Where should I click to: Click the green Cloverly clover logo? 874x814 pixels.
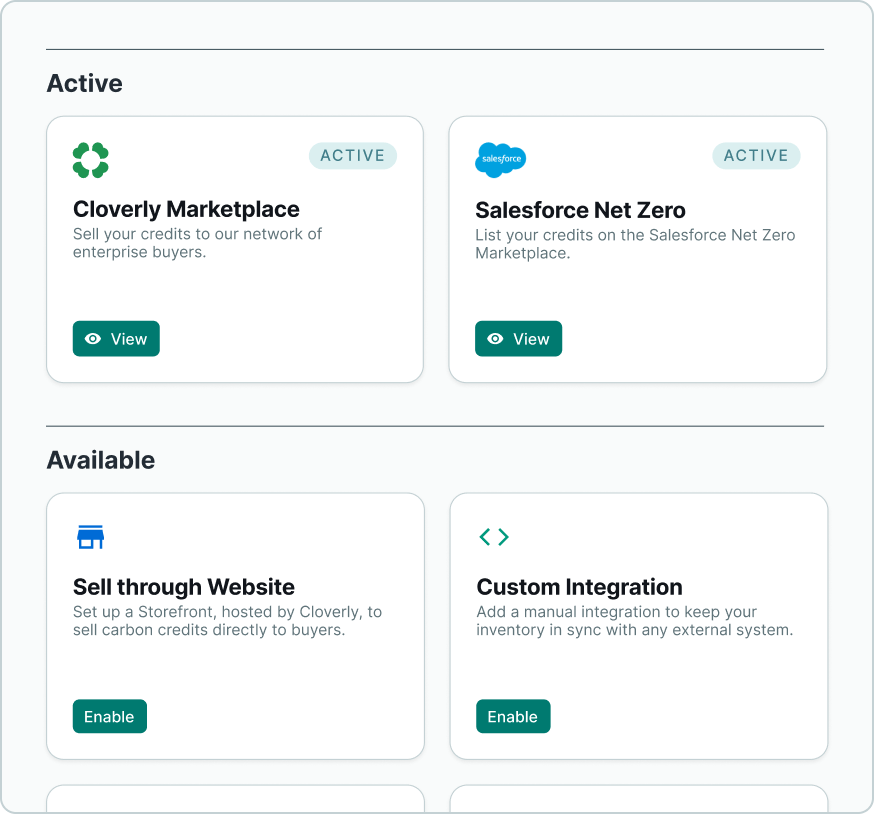click(x=90, y=160)
